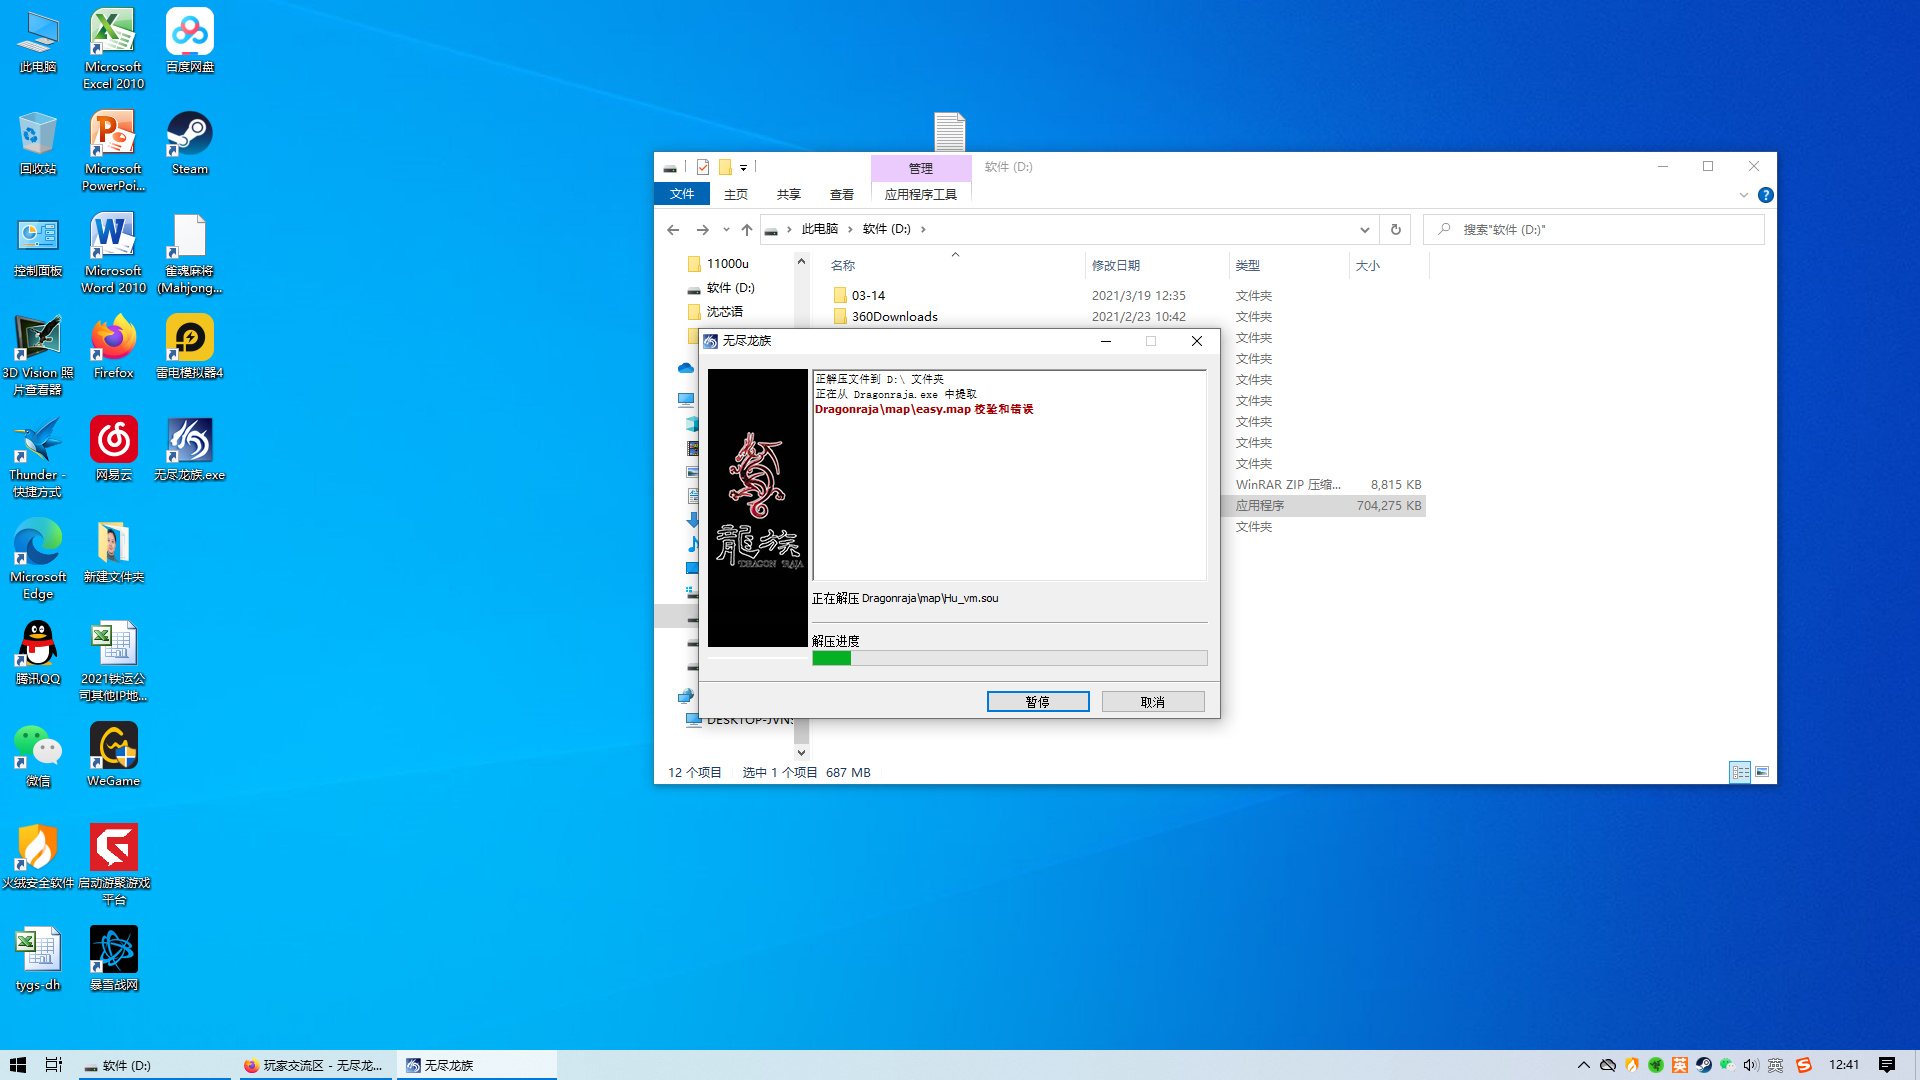
Task: Switch to the 查看 ribbon tab
Action: 842,194
